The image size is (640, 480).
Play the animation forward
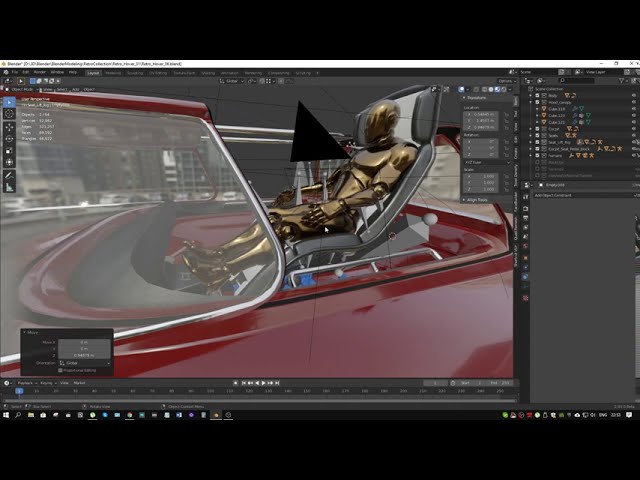click(x=264, y=383)
